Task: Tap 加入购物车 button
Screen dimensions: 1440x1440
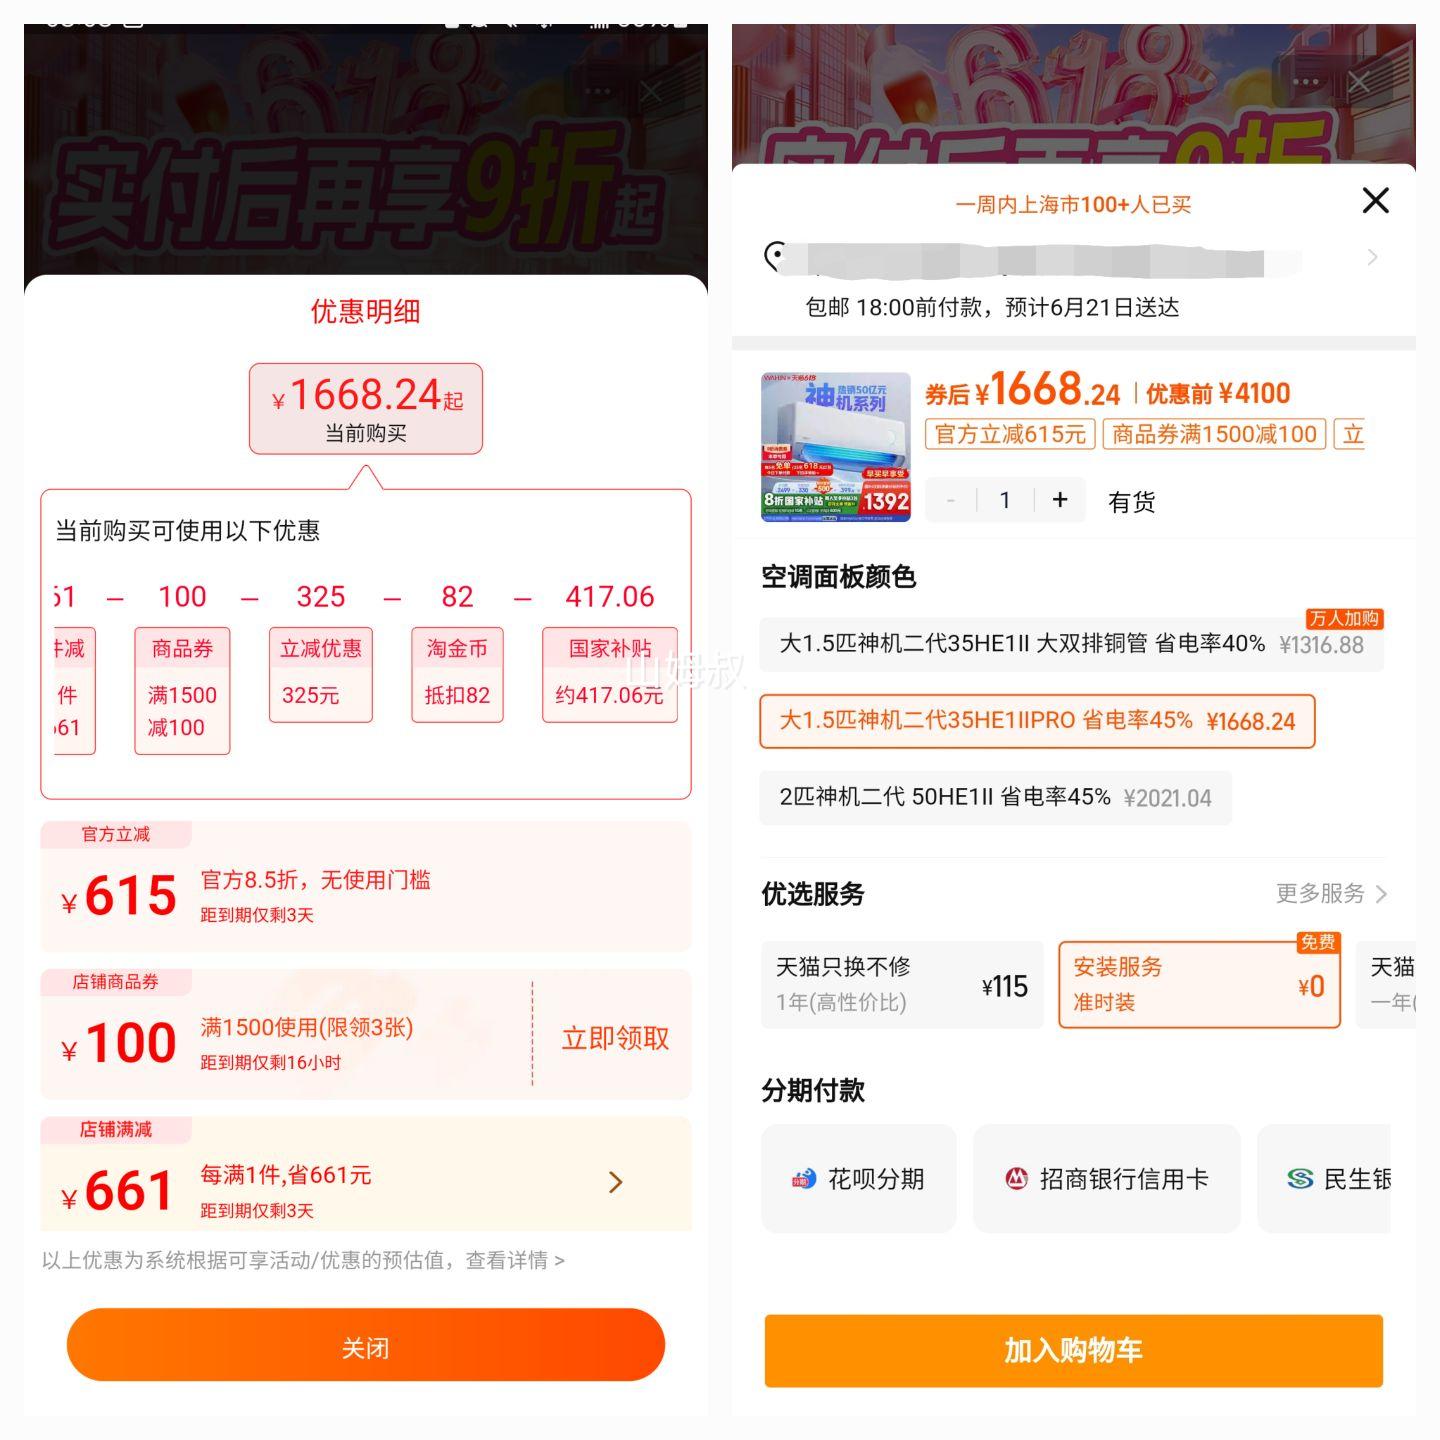Action: (1073, 1351)
